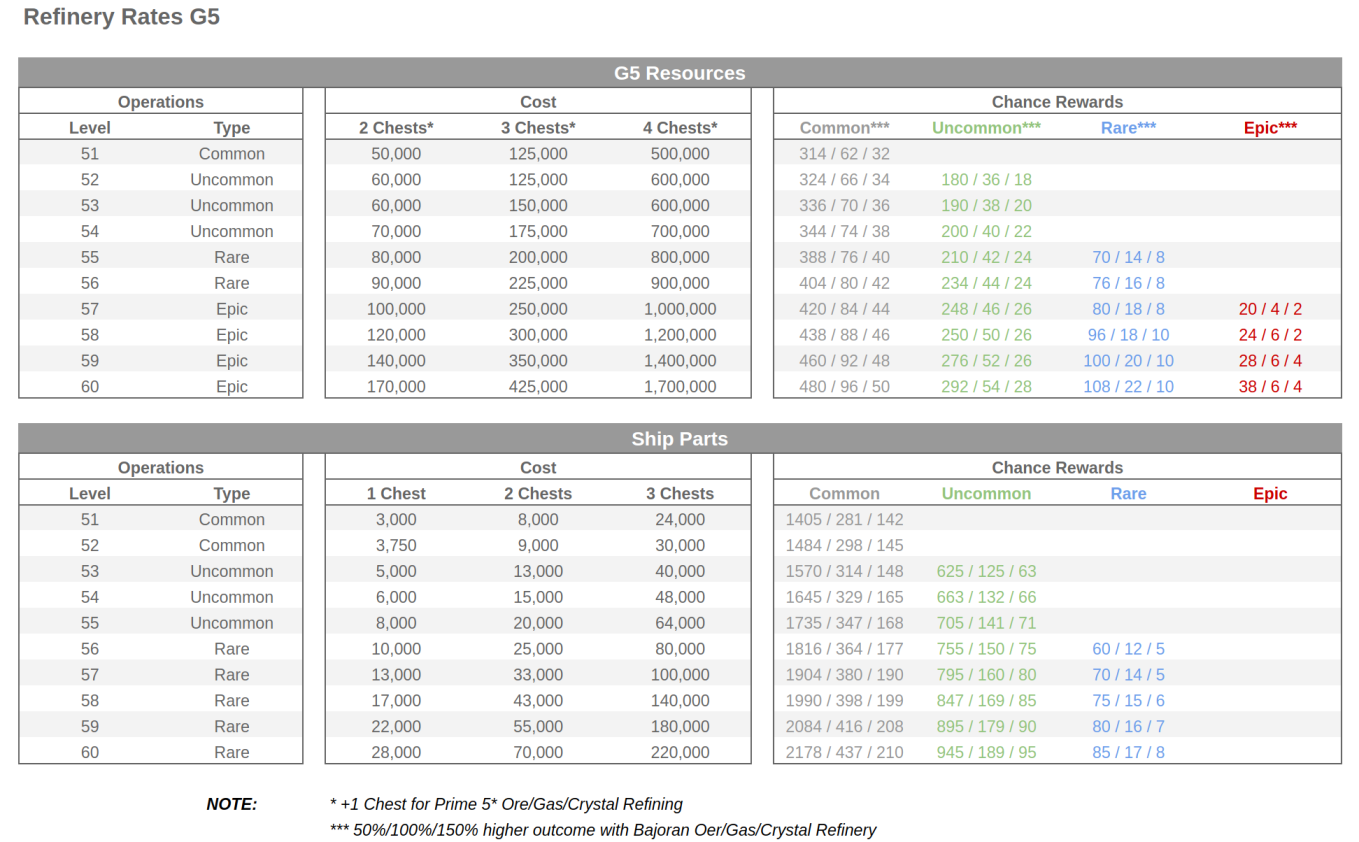Click the 1,700,000 cost cell
Screen dimensions: 1359x842
[x=680, y=386]
